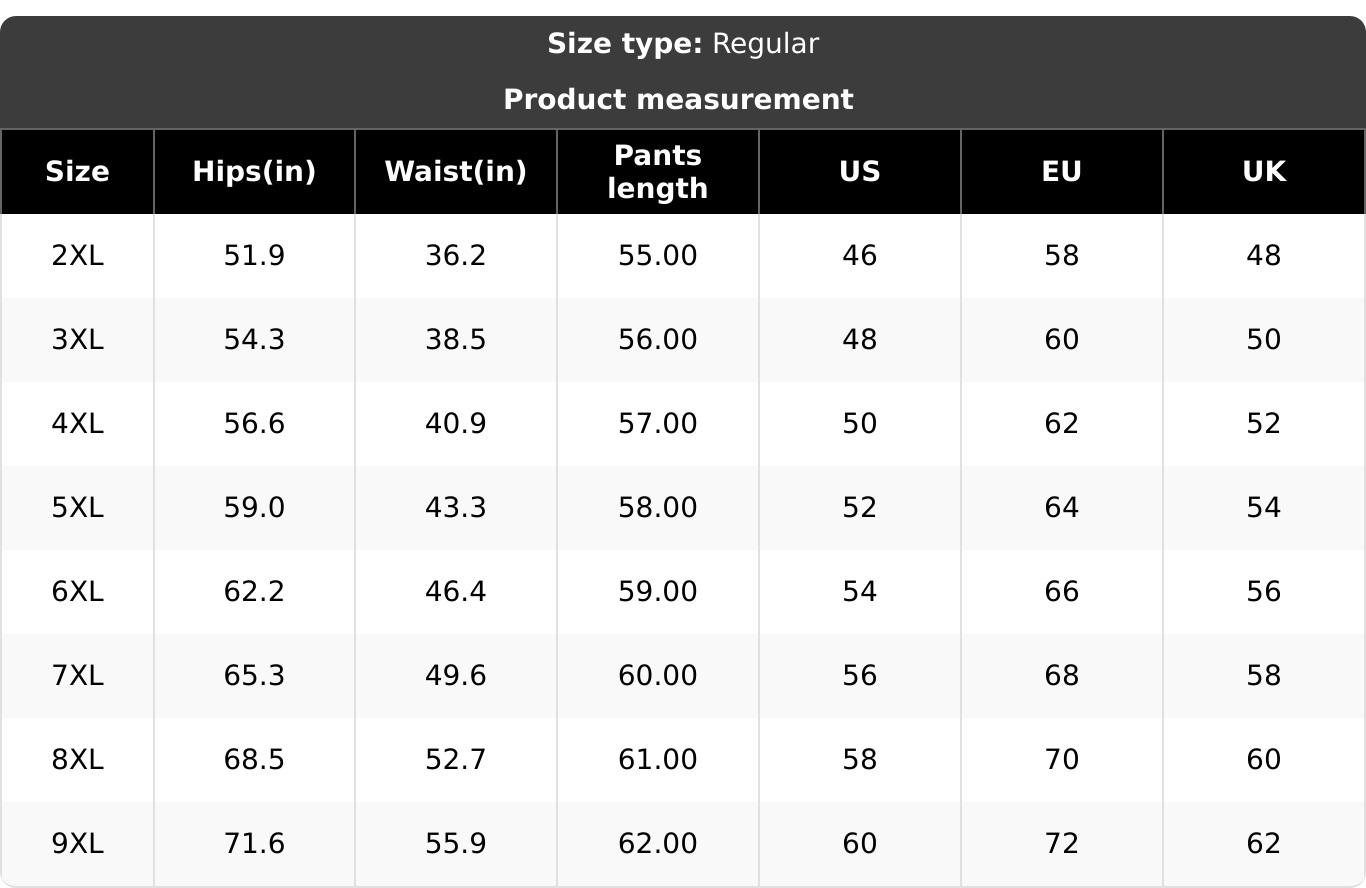Click the 8XL size cell
Screen dimensions: 1366x888
coord(77,760)
